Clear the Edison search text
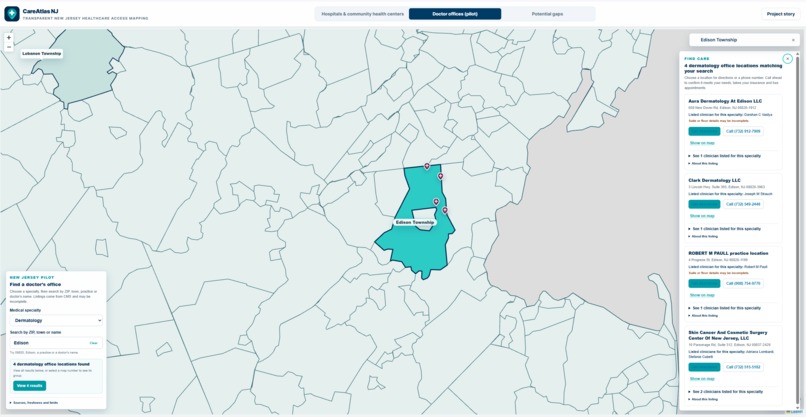 (94, 343)
